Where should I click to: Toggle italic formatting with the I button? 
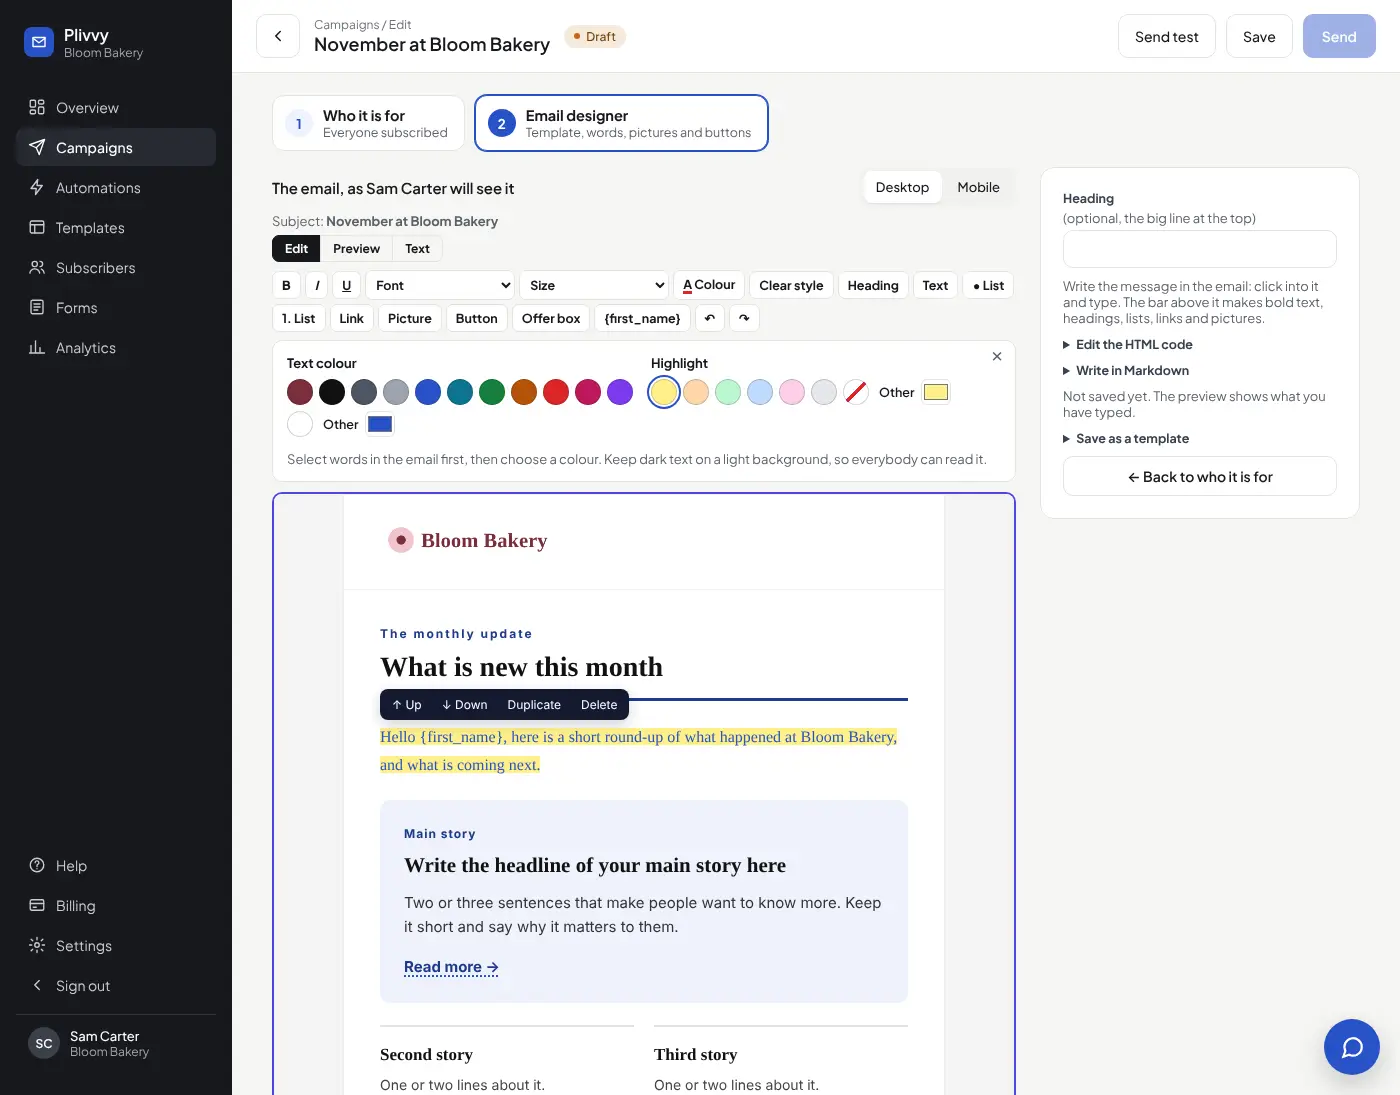pyautogui.click(x=317, y=285)
